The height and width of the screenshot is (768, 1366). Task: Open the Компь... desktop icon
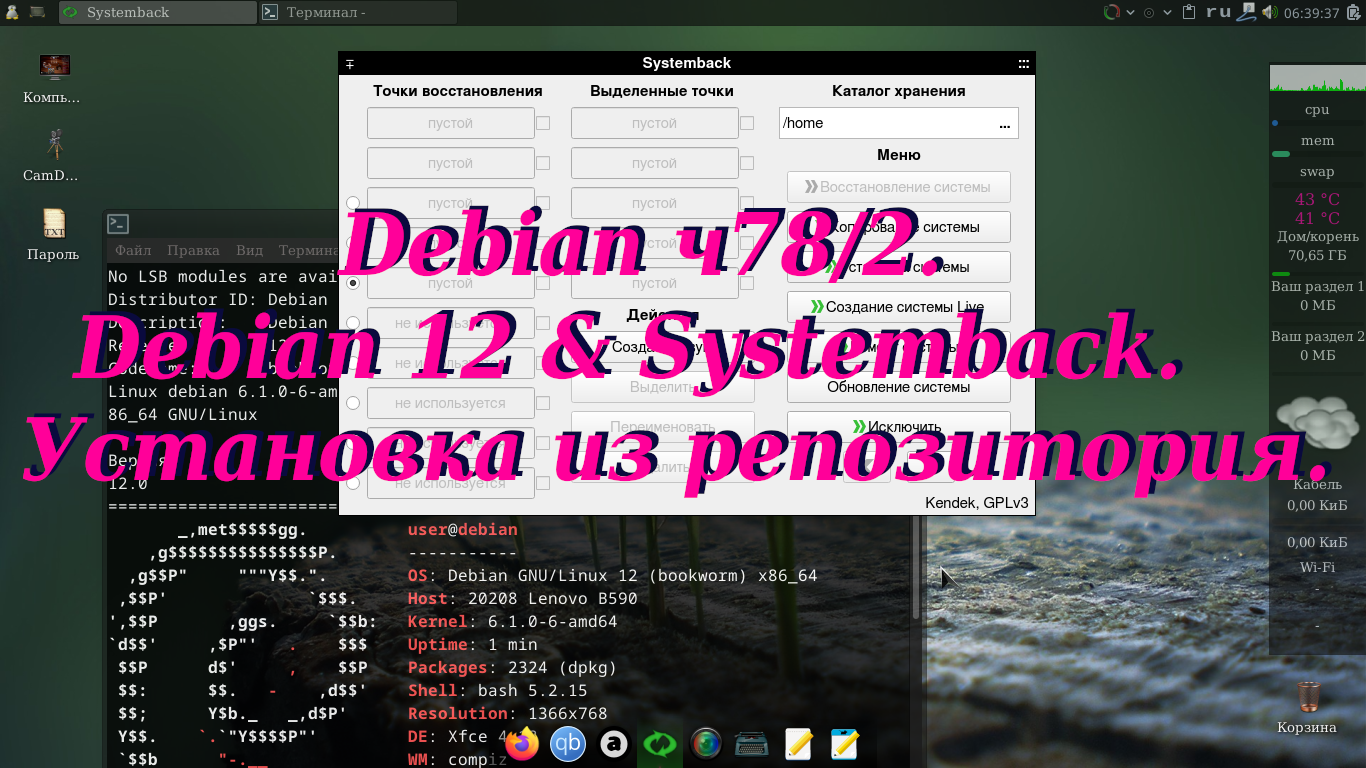point(54,68)
